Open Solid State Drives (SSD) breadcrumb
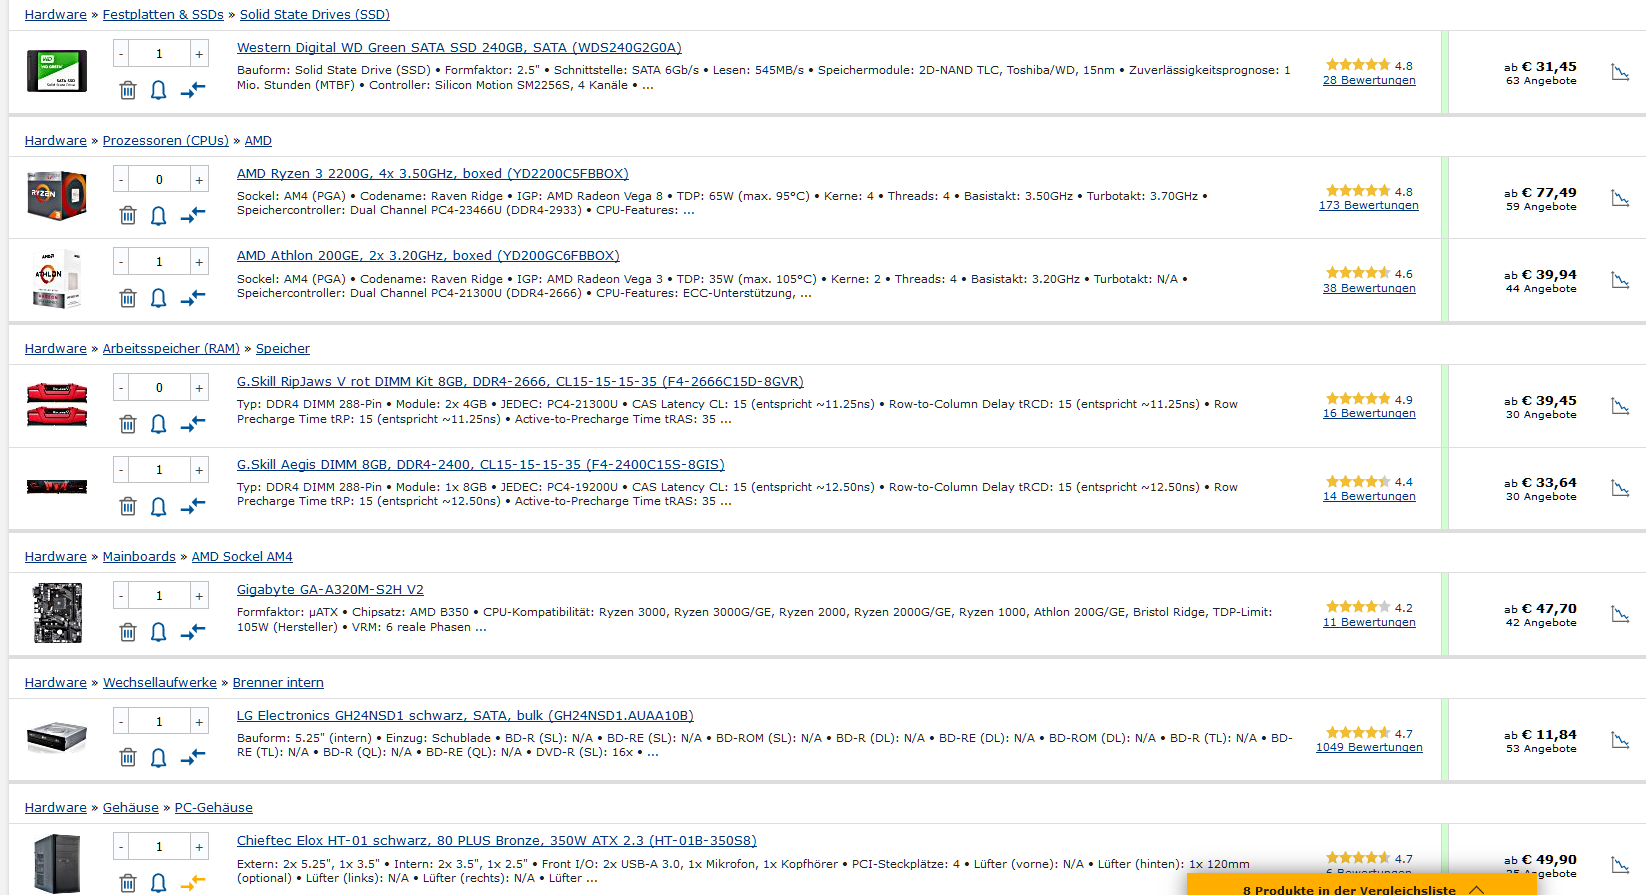1646x895 pixels. [x=315, y=14]
